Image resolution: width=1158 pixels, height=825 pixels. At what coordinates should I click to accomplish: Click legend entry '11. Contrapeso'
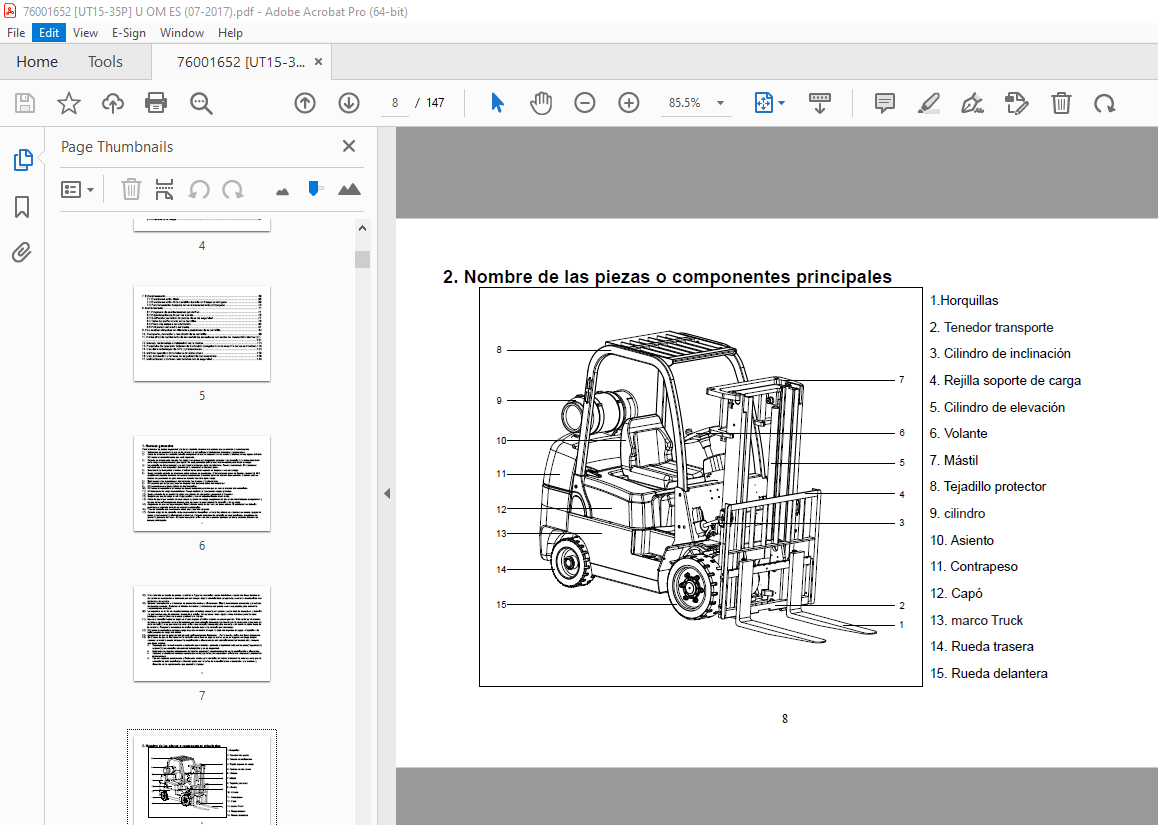(x=974, y=566)
